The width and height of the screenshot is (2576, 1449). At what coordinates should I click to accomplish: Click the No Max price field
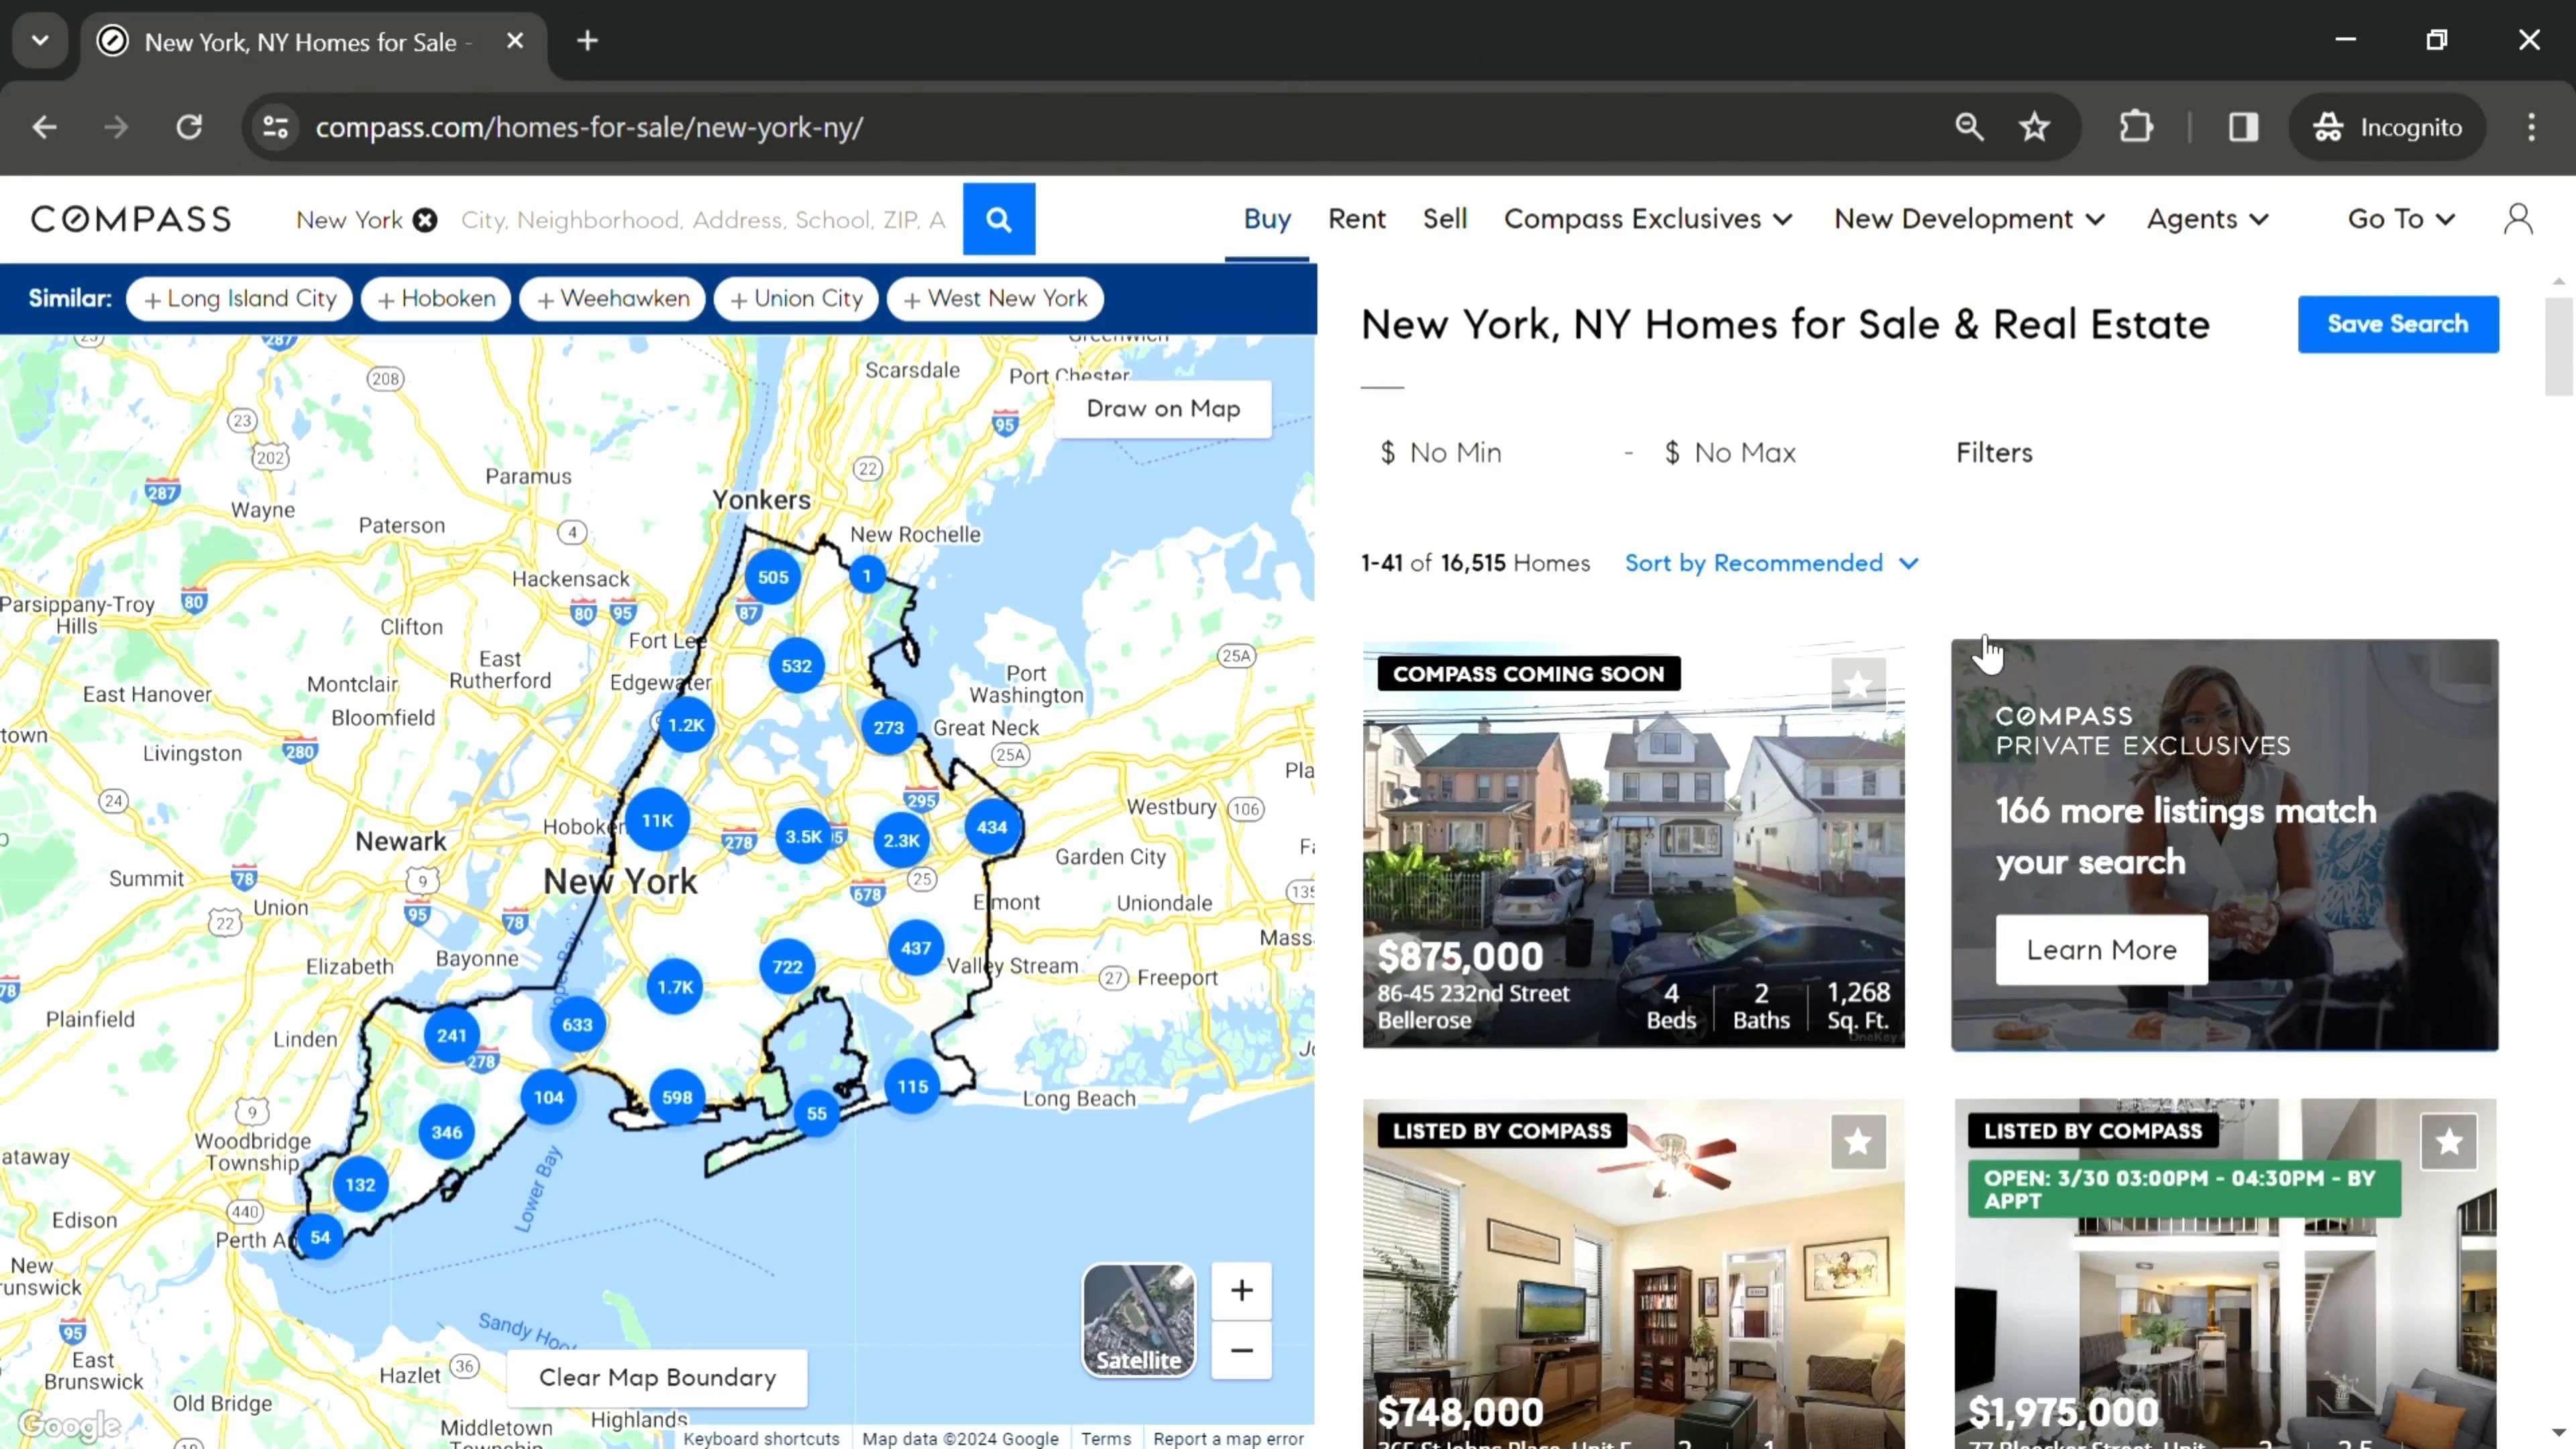[1744, 453]
